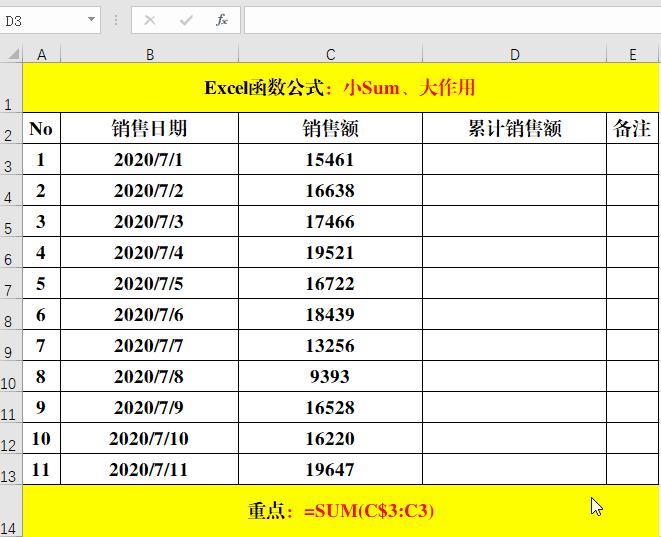Click the Insert Function fx icon
This screenshot has width=661, height=537.
(222, 20)
